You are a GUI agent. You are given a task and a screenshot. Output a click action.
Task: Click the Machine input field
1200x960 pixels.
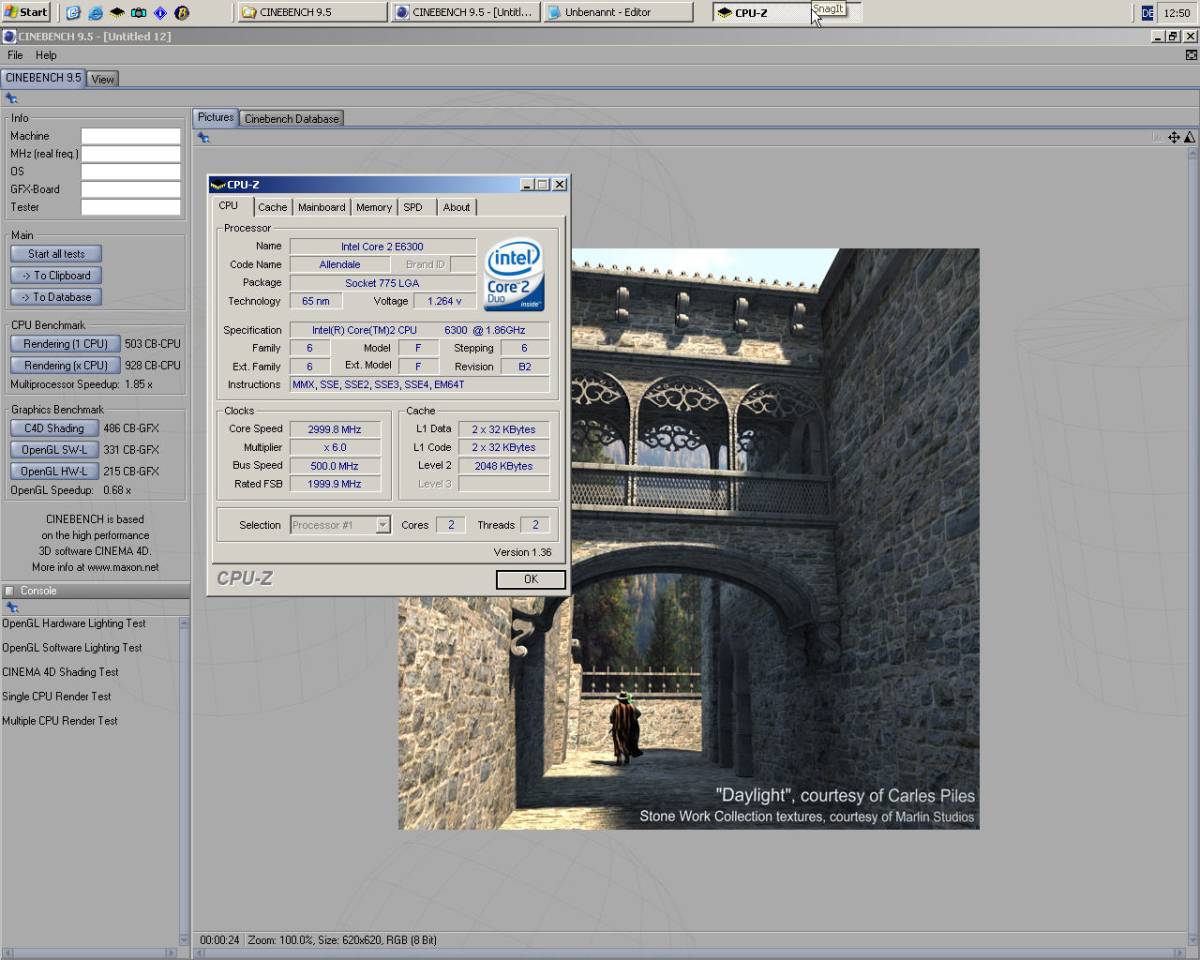click(130, 136)
